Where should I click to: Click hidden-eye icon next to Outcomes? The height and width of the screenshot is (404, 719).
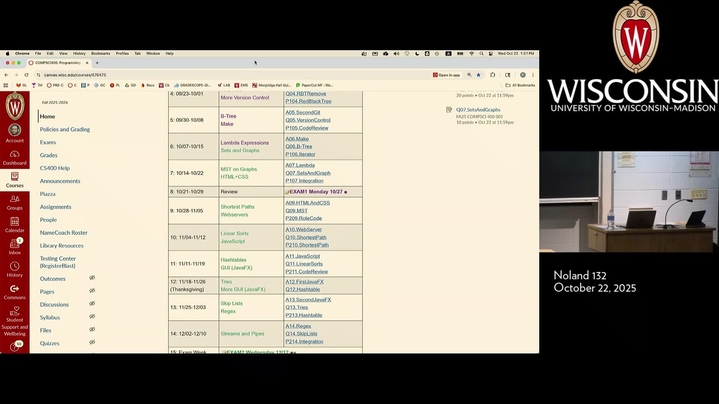[x=92, y=278]
